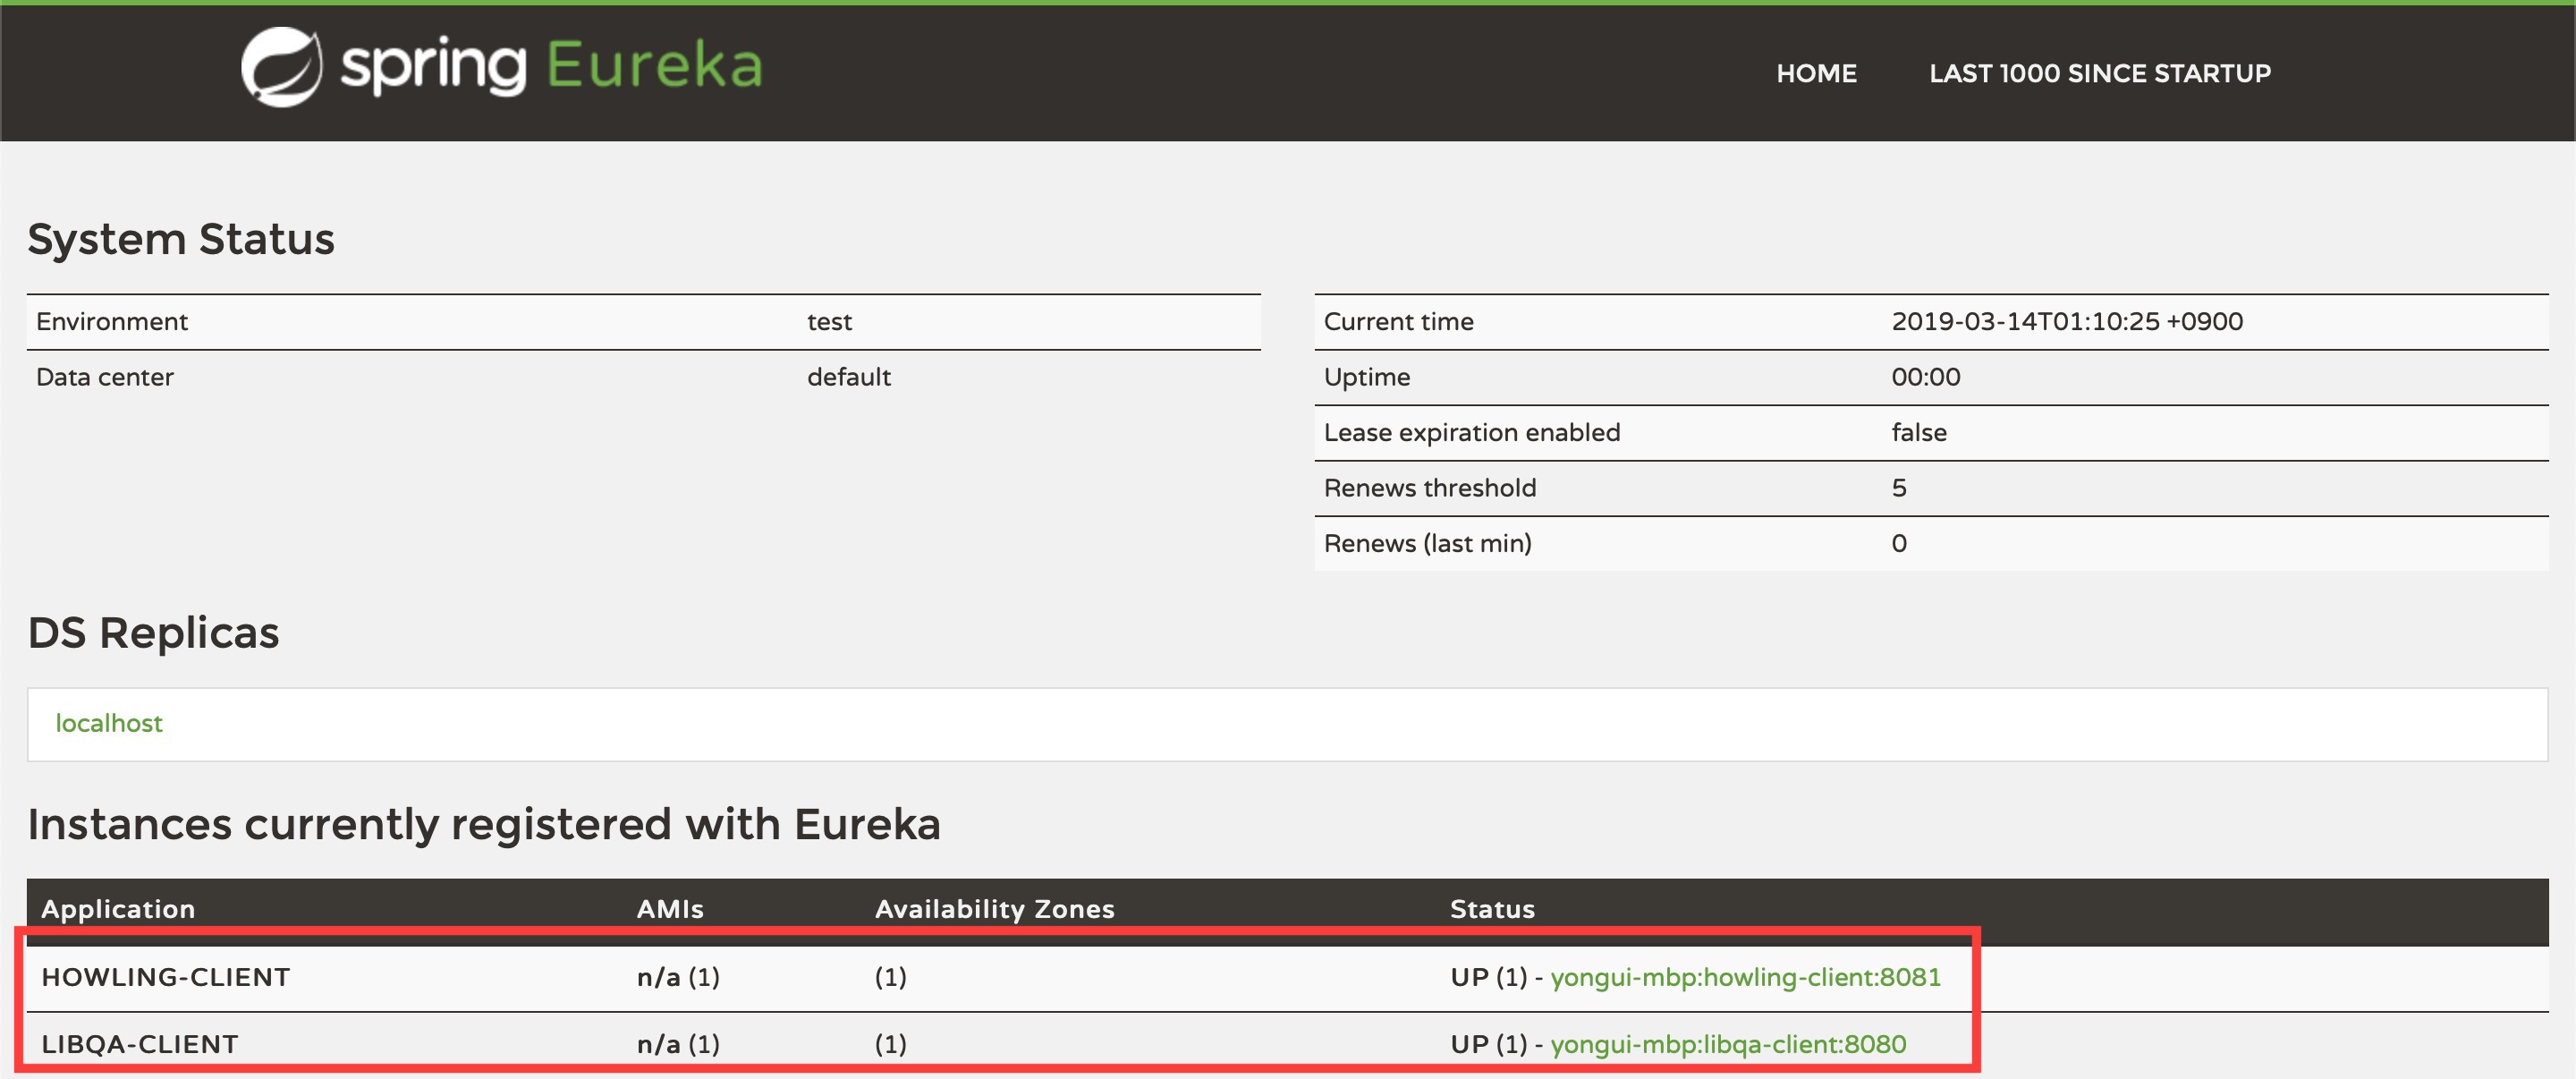Select UP (1) status in LIBQA-CLIENT row
The width and height of the screenshot is (2576, 1079).
(x=1489, y=1044)
